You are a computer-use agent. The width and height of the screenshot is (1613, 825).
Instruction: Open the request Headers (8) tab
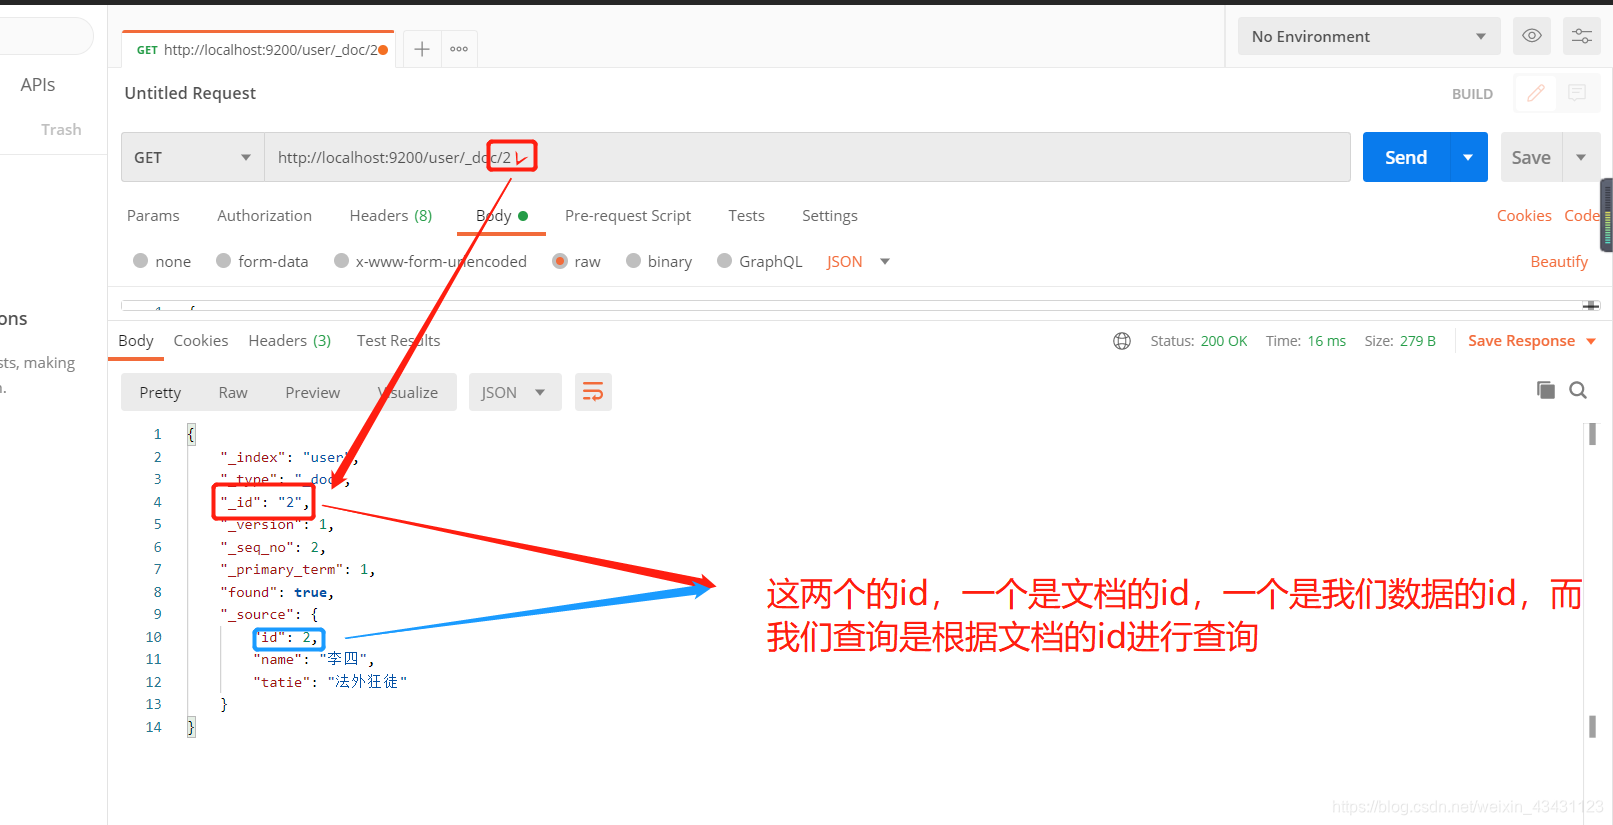click(391, 215)
